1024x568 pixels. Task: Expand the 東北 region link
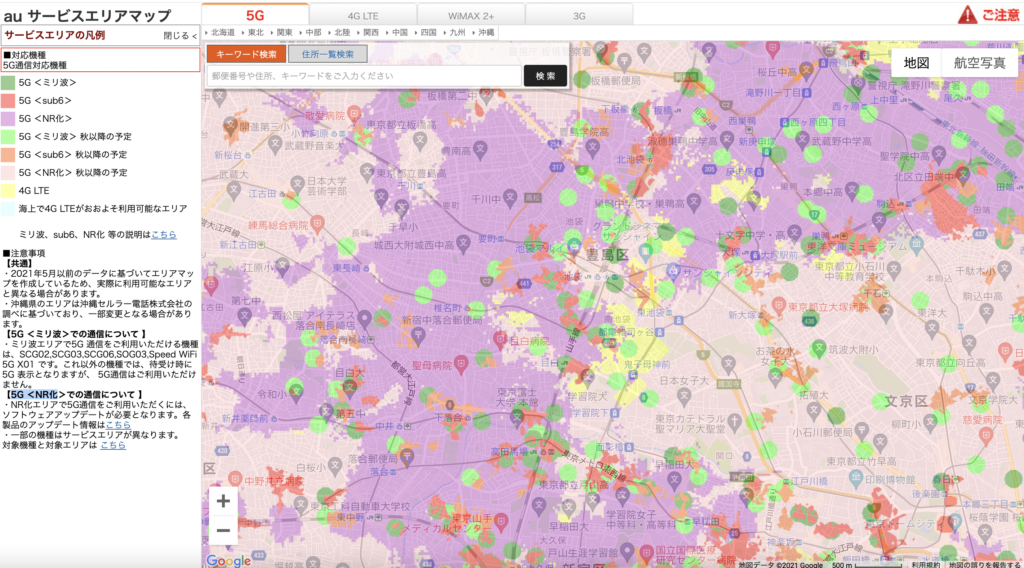point(253,32)
